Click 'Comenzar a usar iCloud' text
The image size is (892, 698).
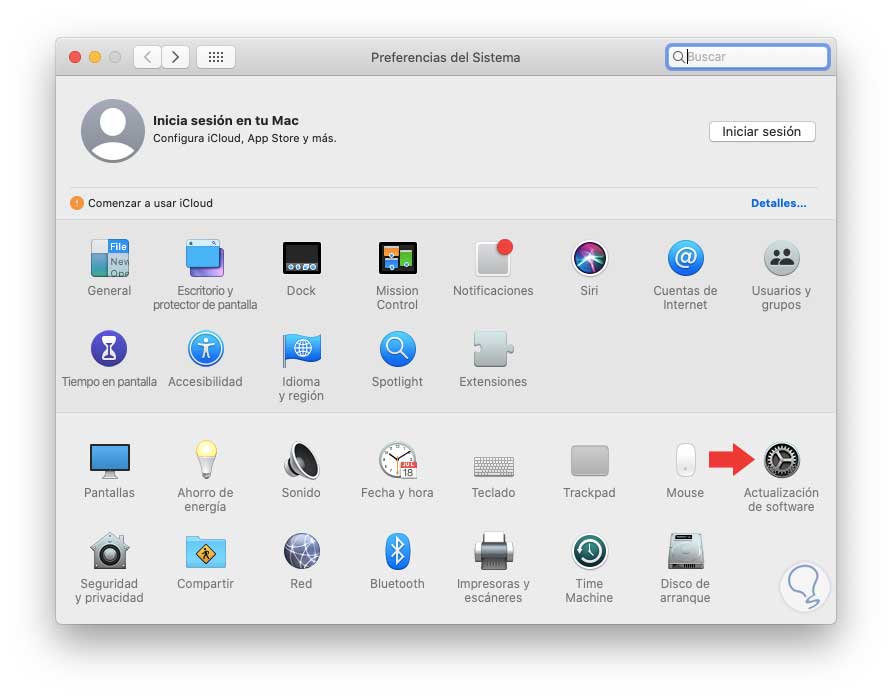tap(150, 203)
